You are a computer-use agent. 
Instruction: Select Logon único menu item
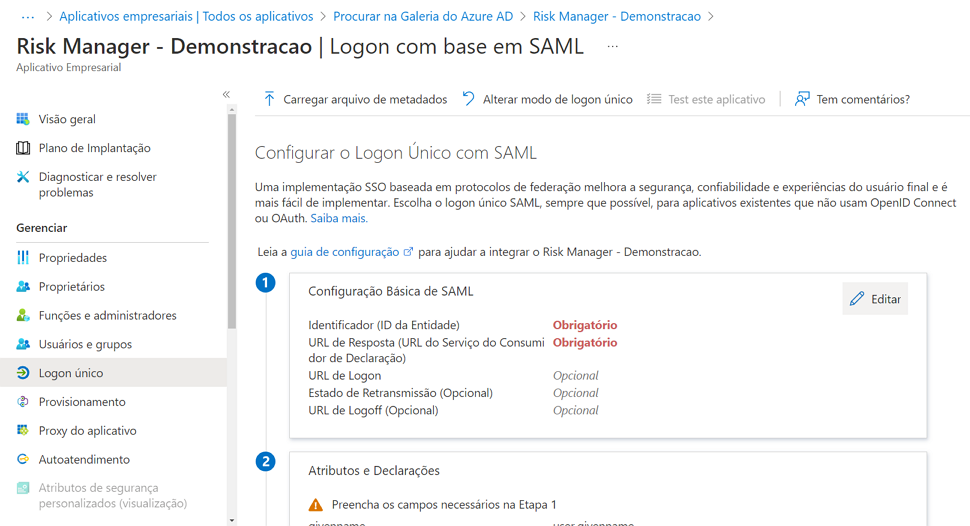click(x=113, y=373)
